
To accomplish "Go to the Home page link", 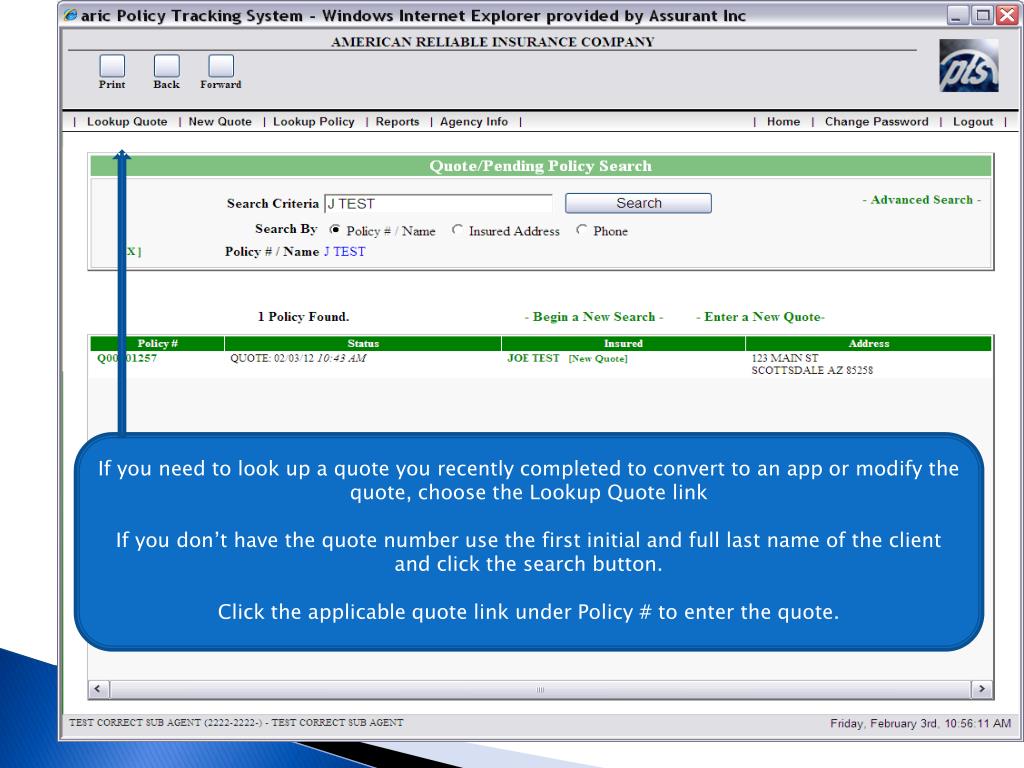I will pos(783,121).
